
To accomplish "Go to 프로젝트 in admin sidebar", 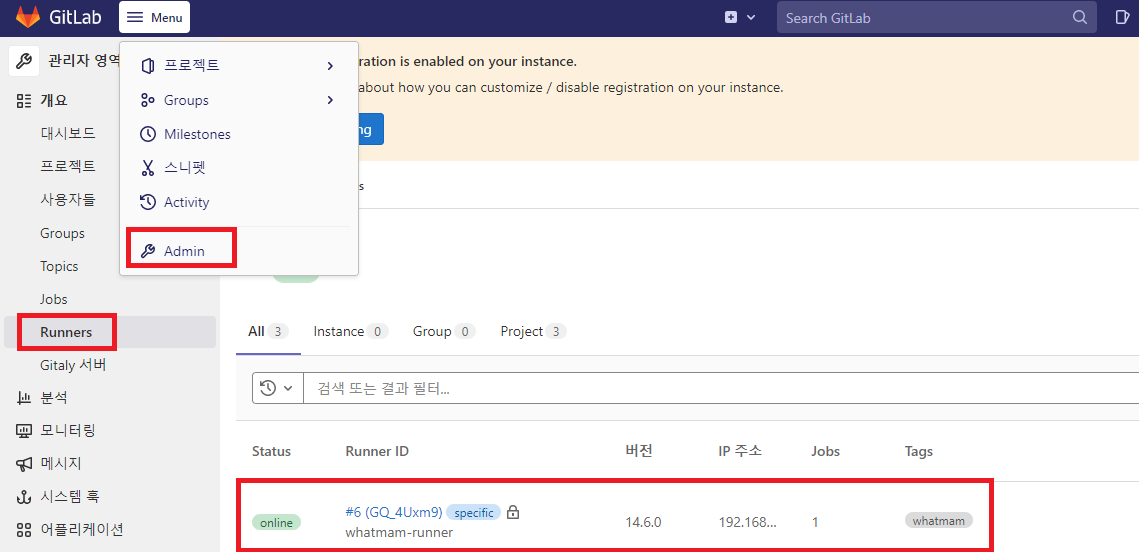I will tap(68, 166).
